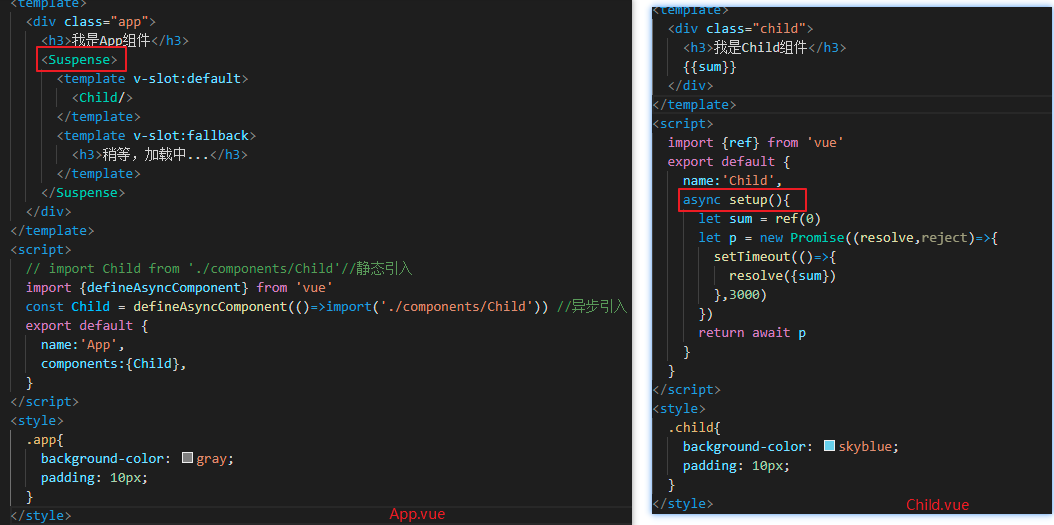Click the commented-out import Child 静态引入 line
The height and width of the screenshot is (525, 1054).
pyautogui.click(x=219, y=269)
